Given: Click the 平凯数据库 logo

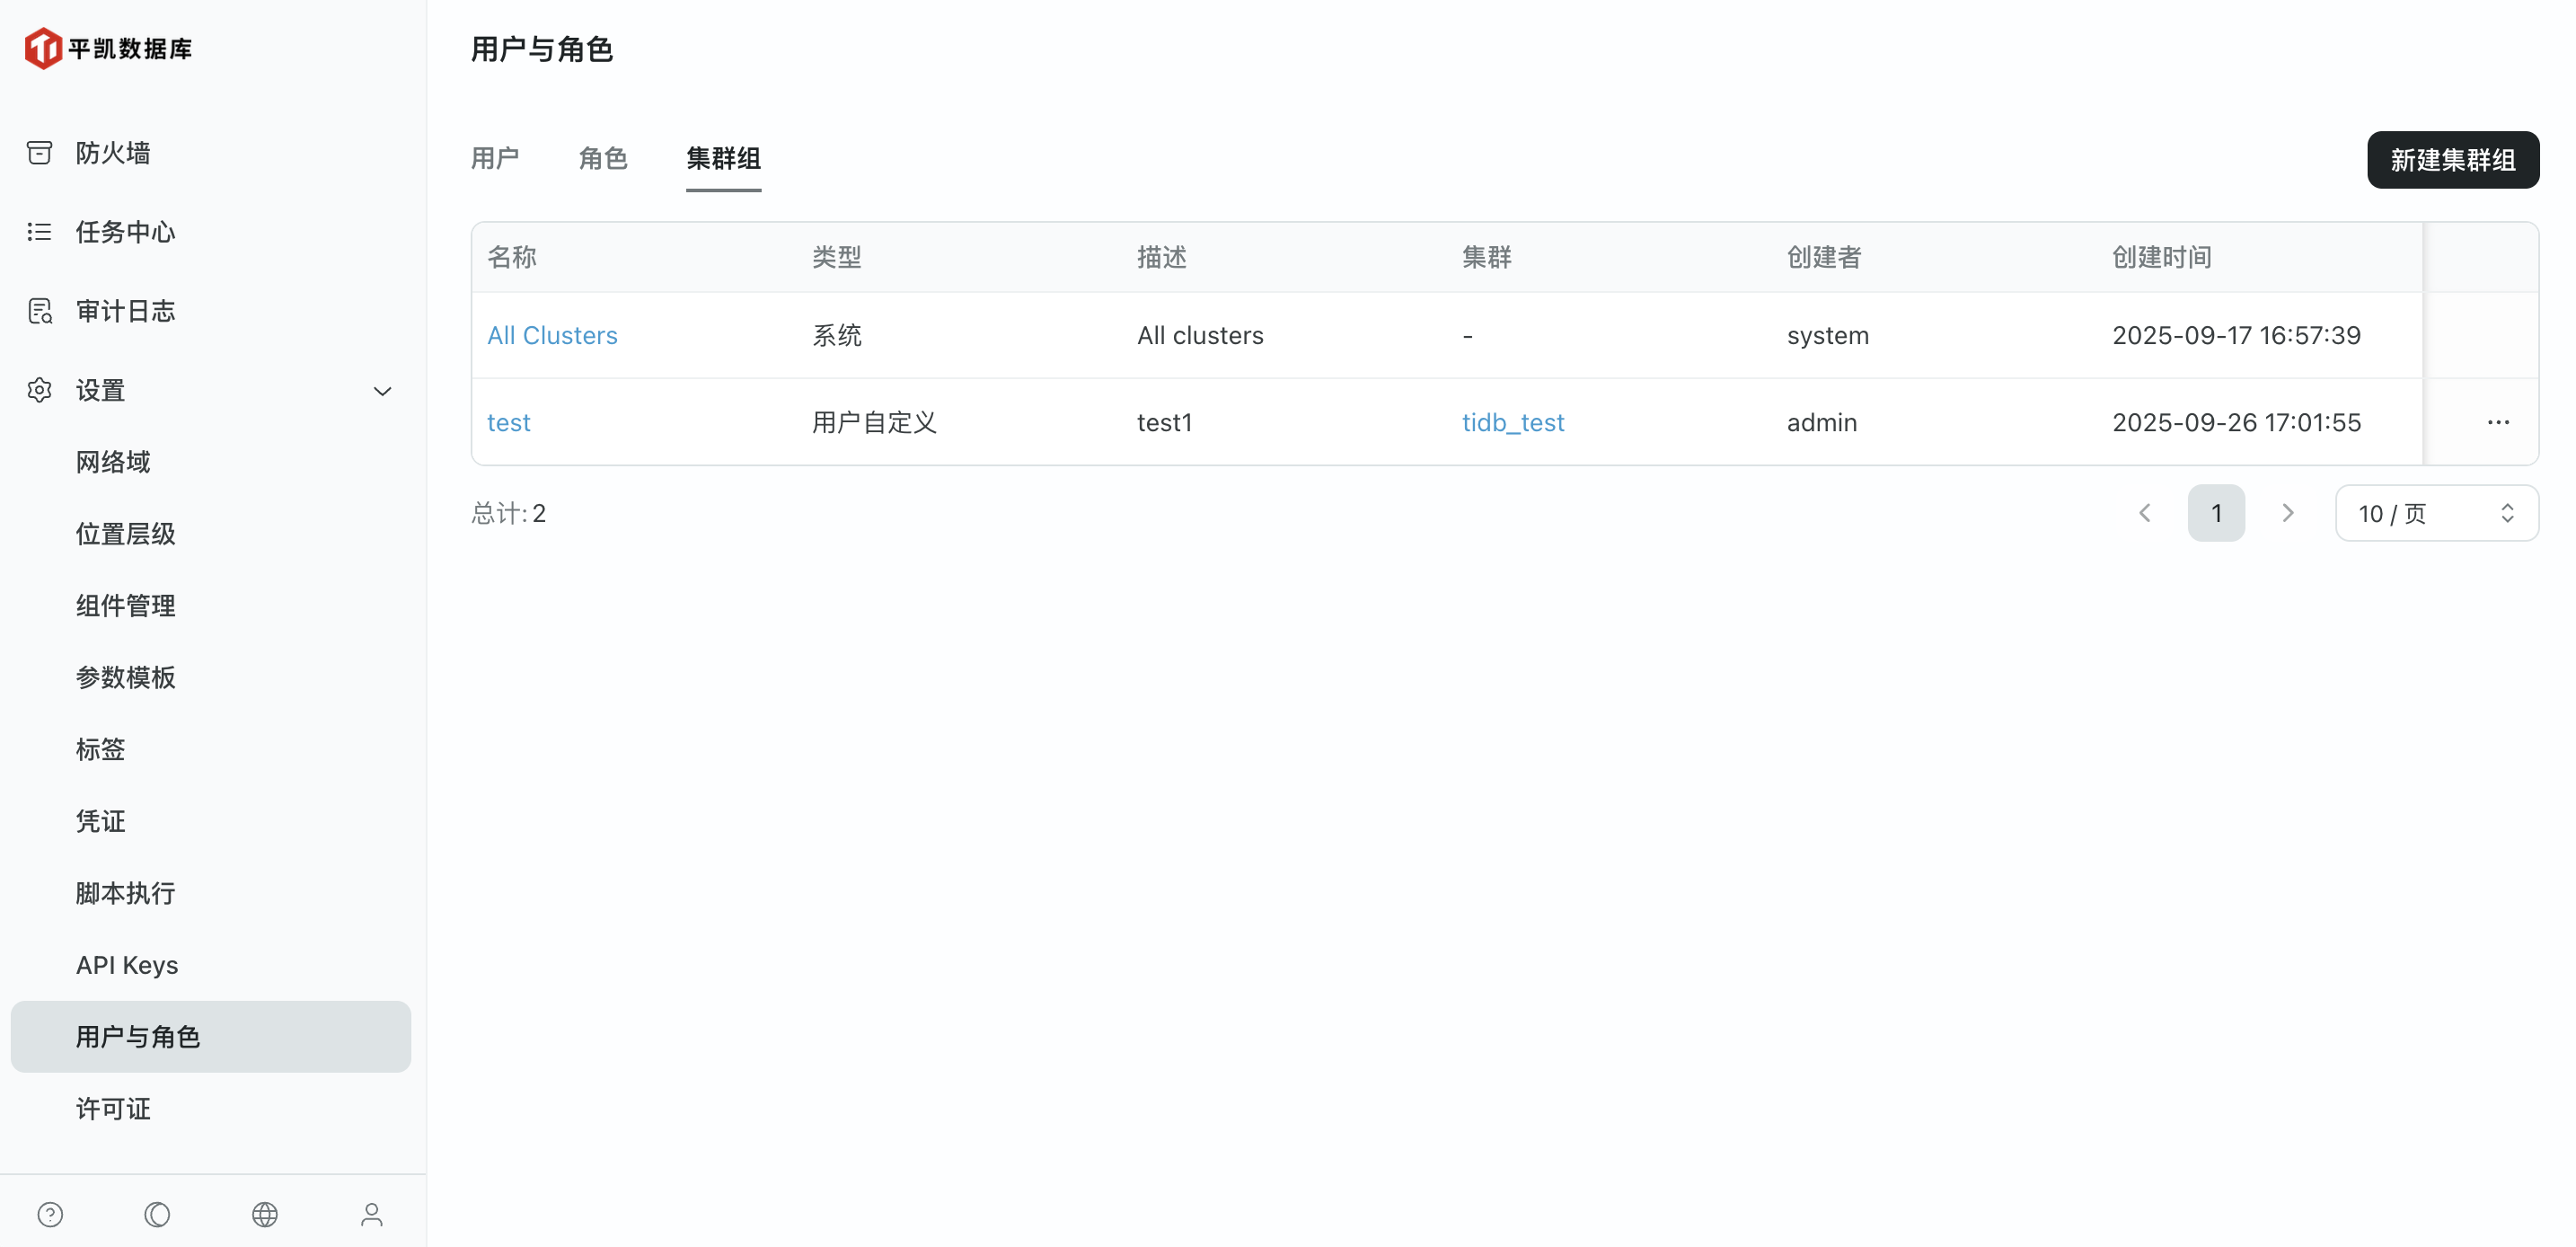Looking at the screenshot, I should [108, 47].
